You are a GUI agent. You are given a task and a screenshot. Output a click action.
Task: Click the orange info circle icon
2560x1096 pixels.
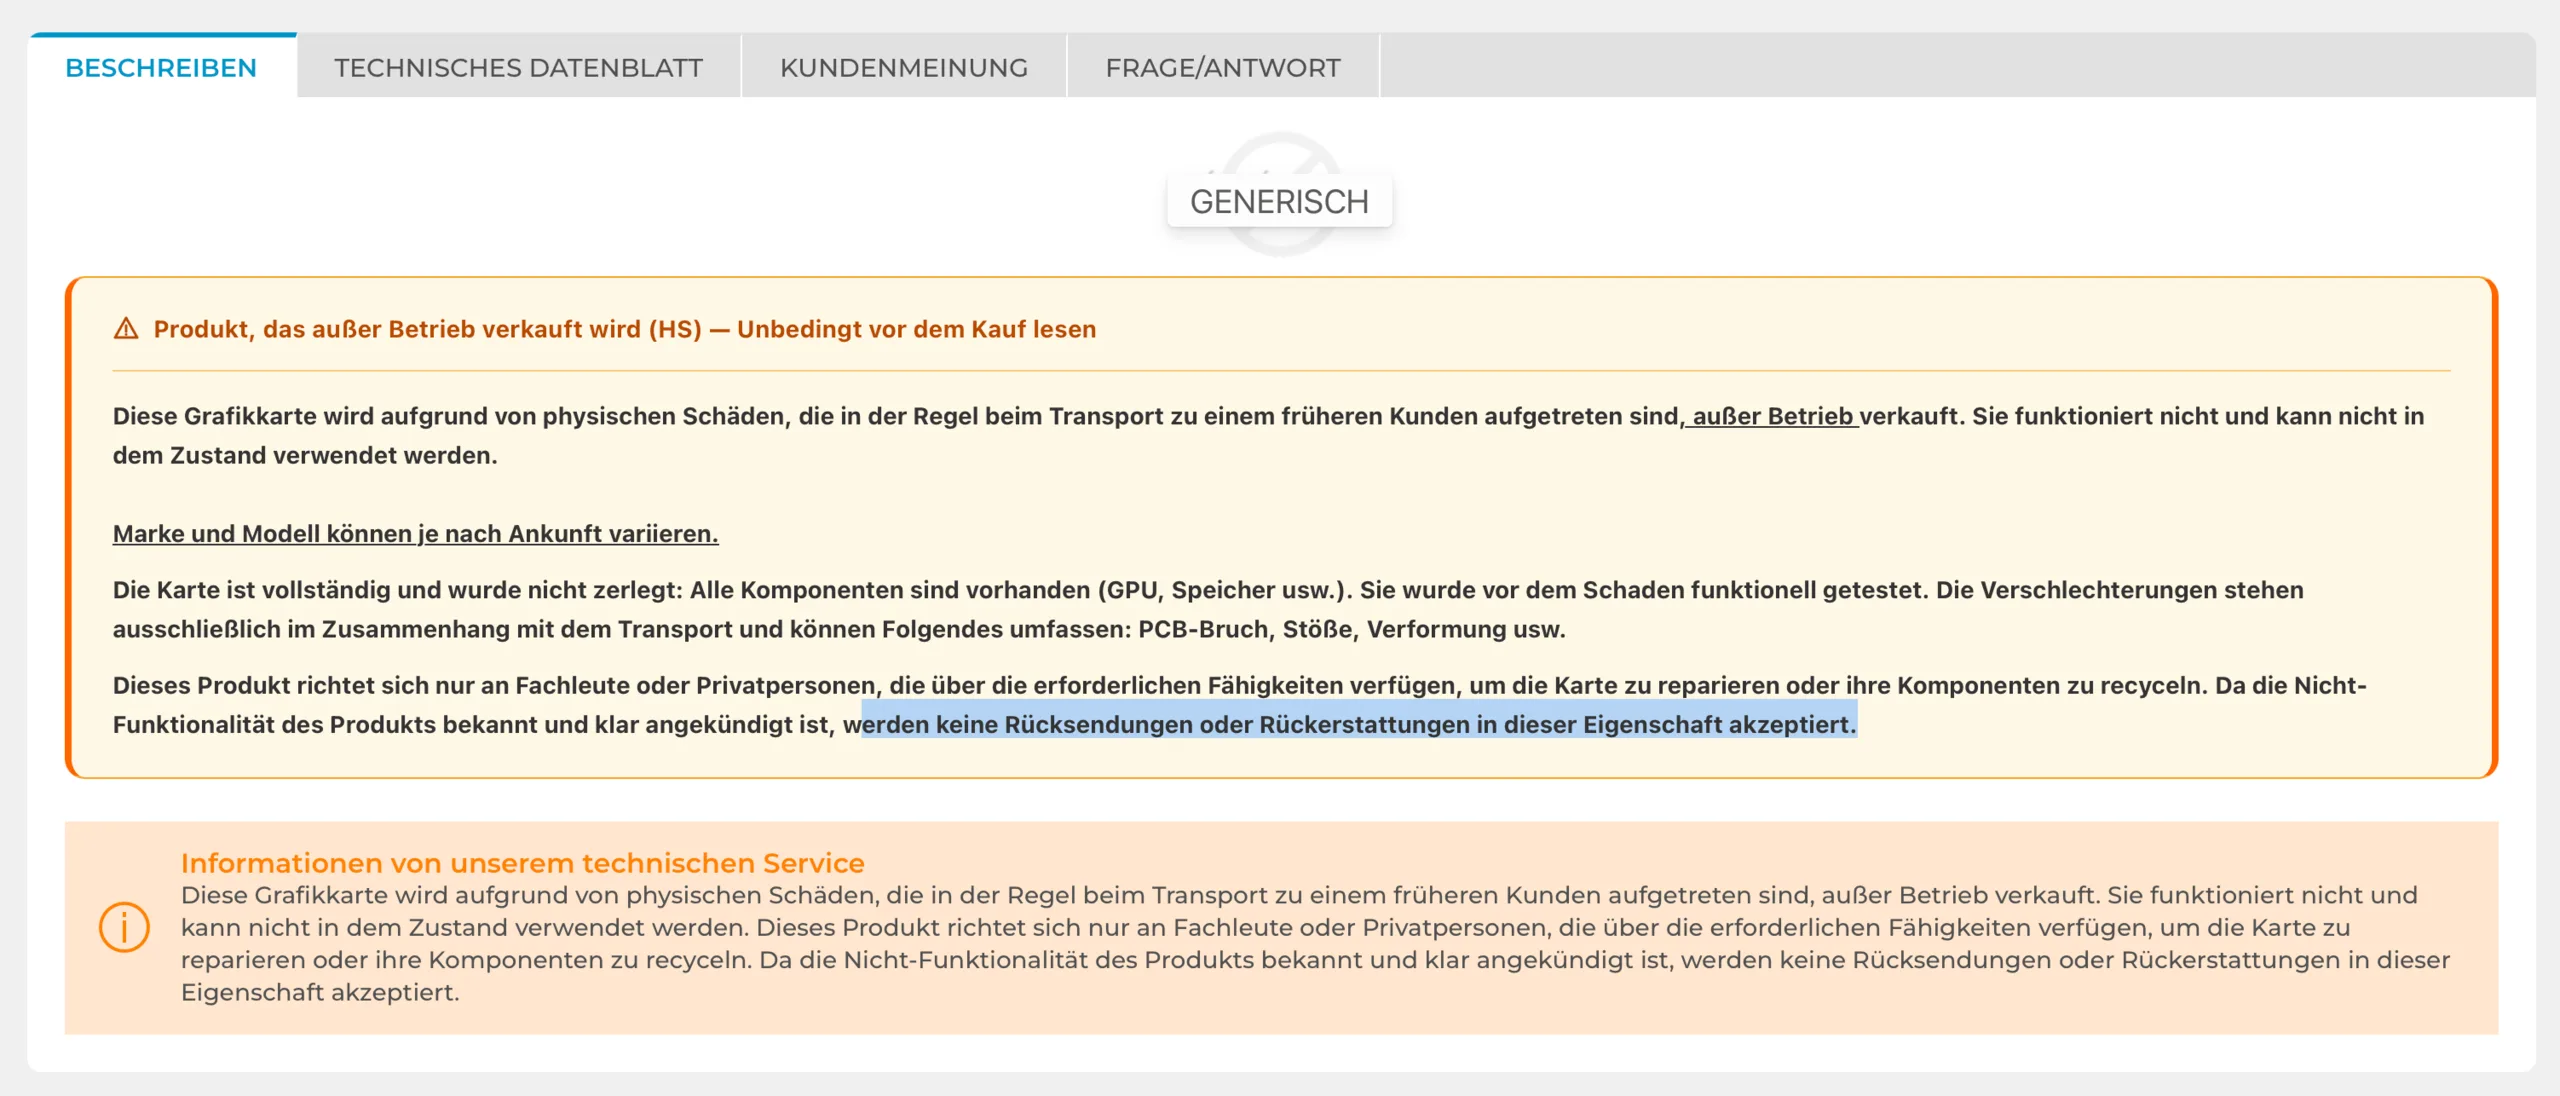point(124,927)
